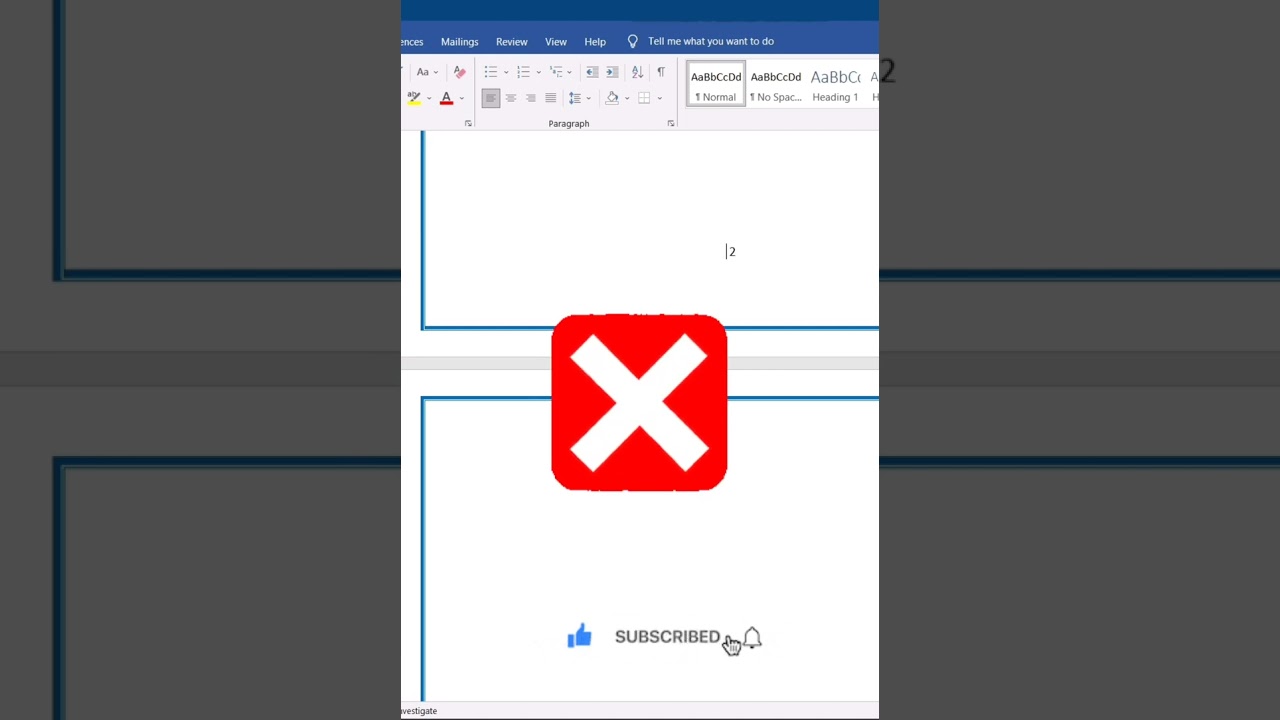The image size is (1280, 720).
Task: Apply the No Spacing style
Action: coord(776,85)
